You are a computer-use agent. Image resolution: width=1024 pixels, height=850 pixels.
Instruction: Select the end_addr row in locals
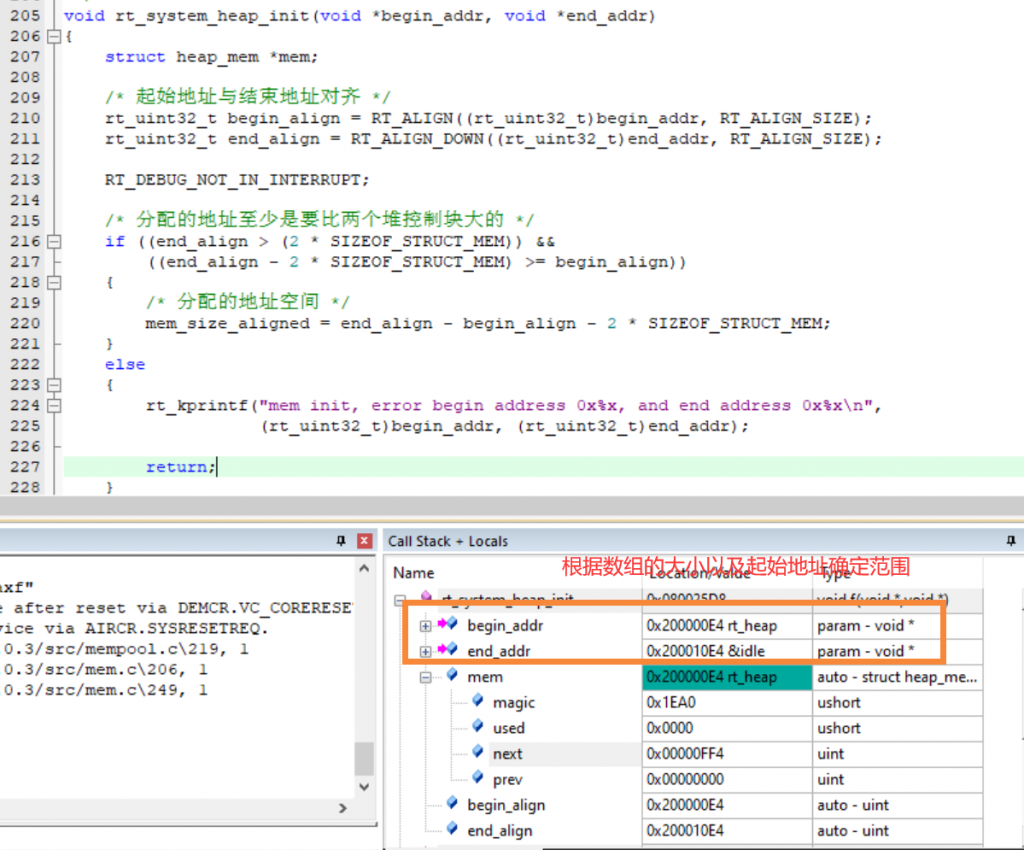tap(683, 652)
